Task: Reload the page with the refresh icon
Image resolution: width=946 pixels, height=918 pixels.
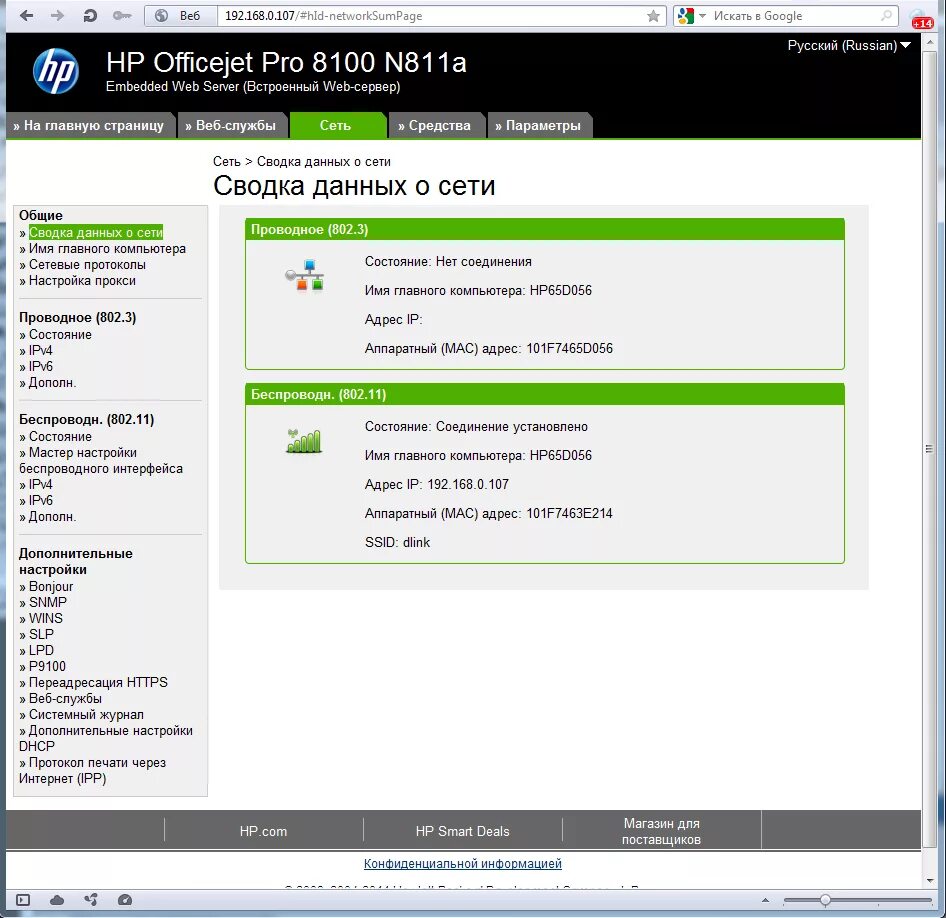Action: pyautogui.click(x=90, y=16)
